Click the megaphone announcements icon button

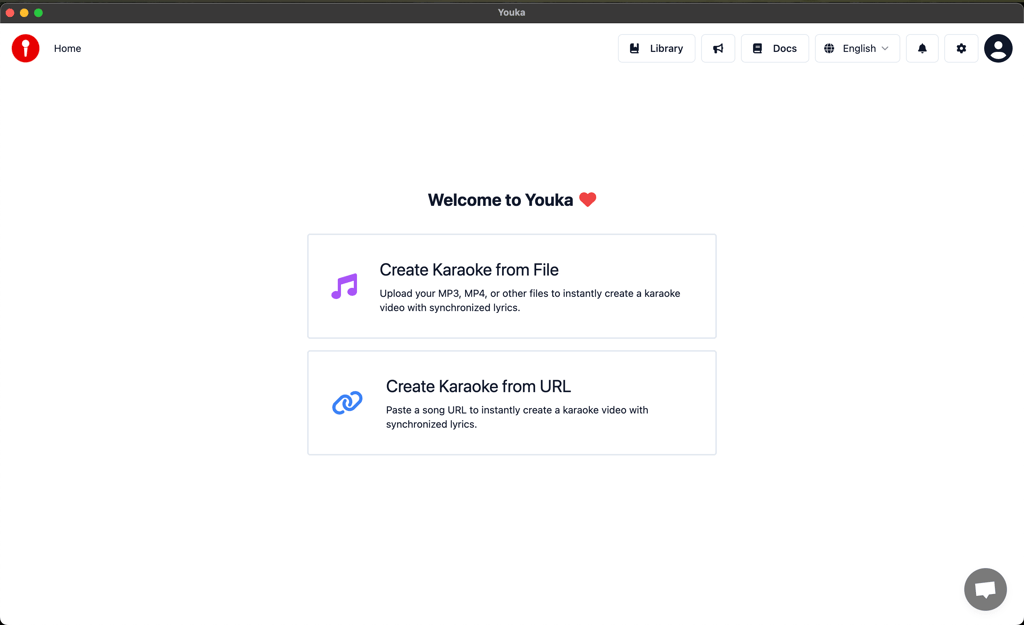[x=718, y=48]
